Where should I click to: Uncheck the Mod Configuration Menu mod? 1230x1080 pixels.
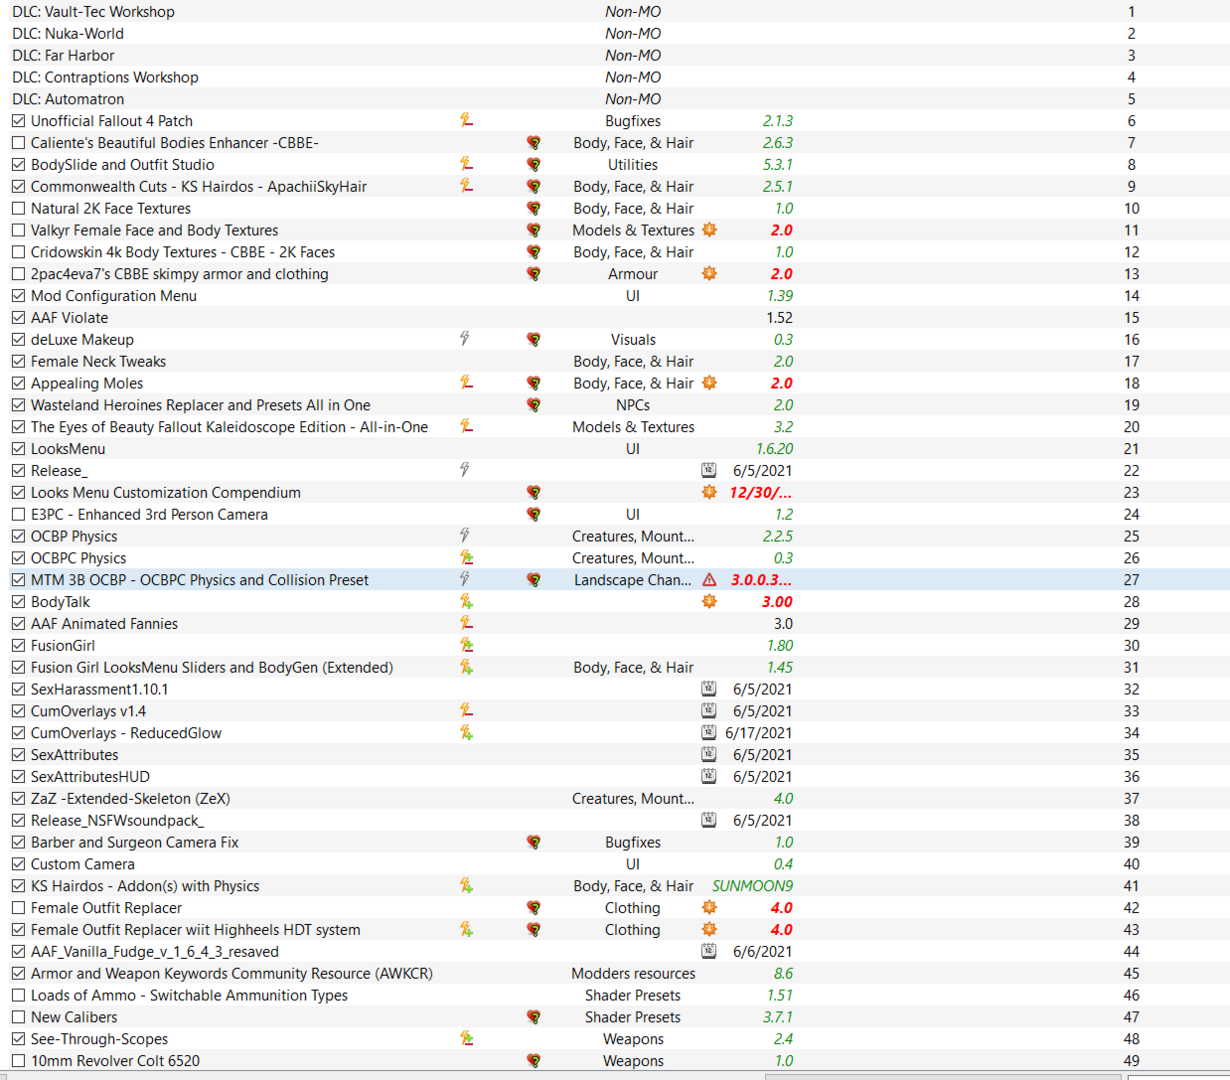18,296
